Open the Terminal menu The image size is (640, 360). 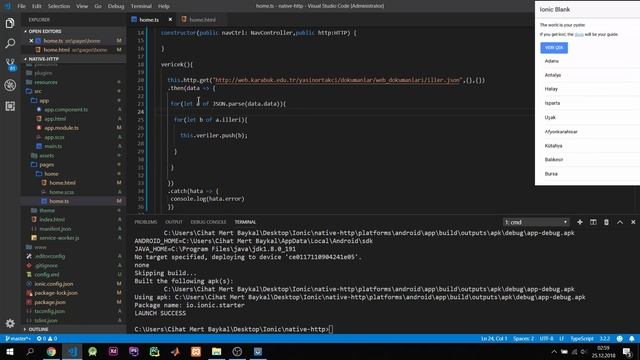pos(141,6)
